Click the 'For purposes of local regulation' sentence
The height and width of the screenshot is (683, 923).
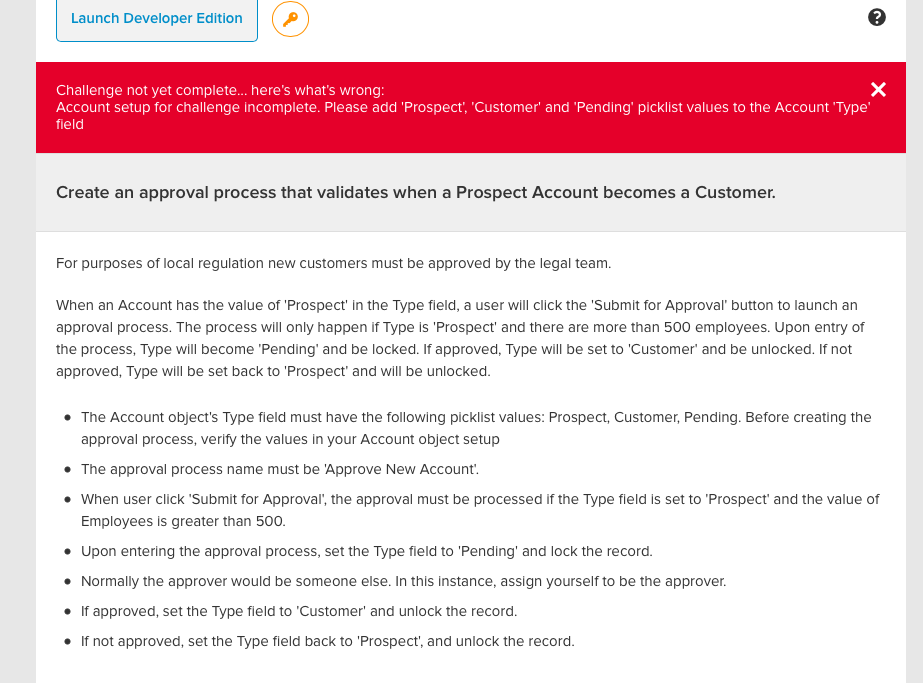333,264
